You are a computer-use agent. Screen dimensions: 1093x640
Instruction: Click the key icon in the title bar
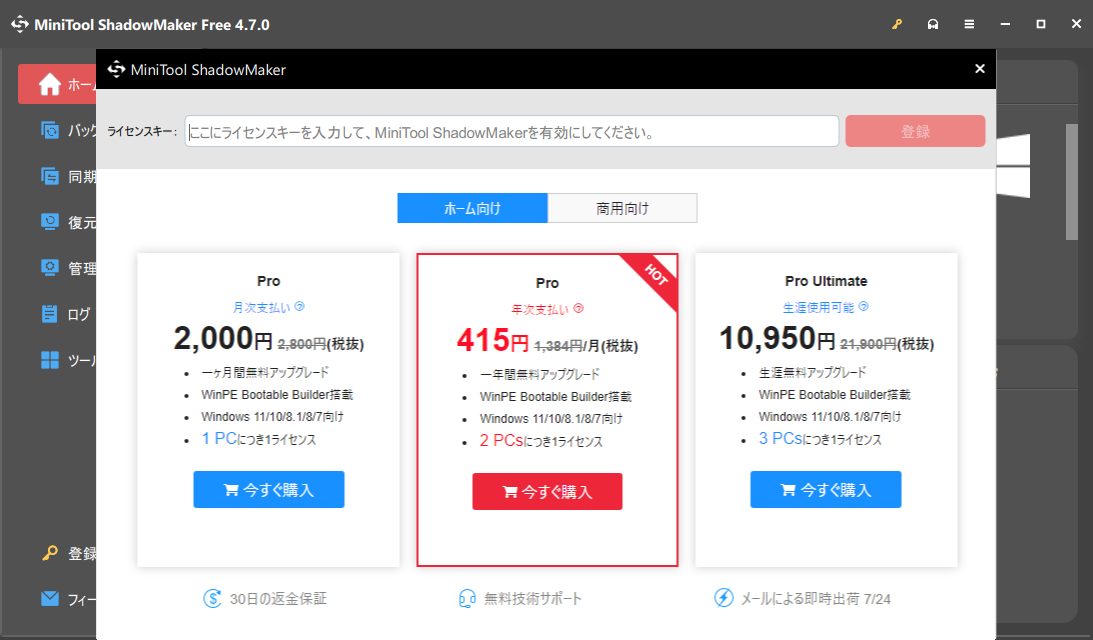(x=897, y=24)
